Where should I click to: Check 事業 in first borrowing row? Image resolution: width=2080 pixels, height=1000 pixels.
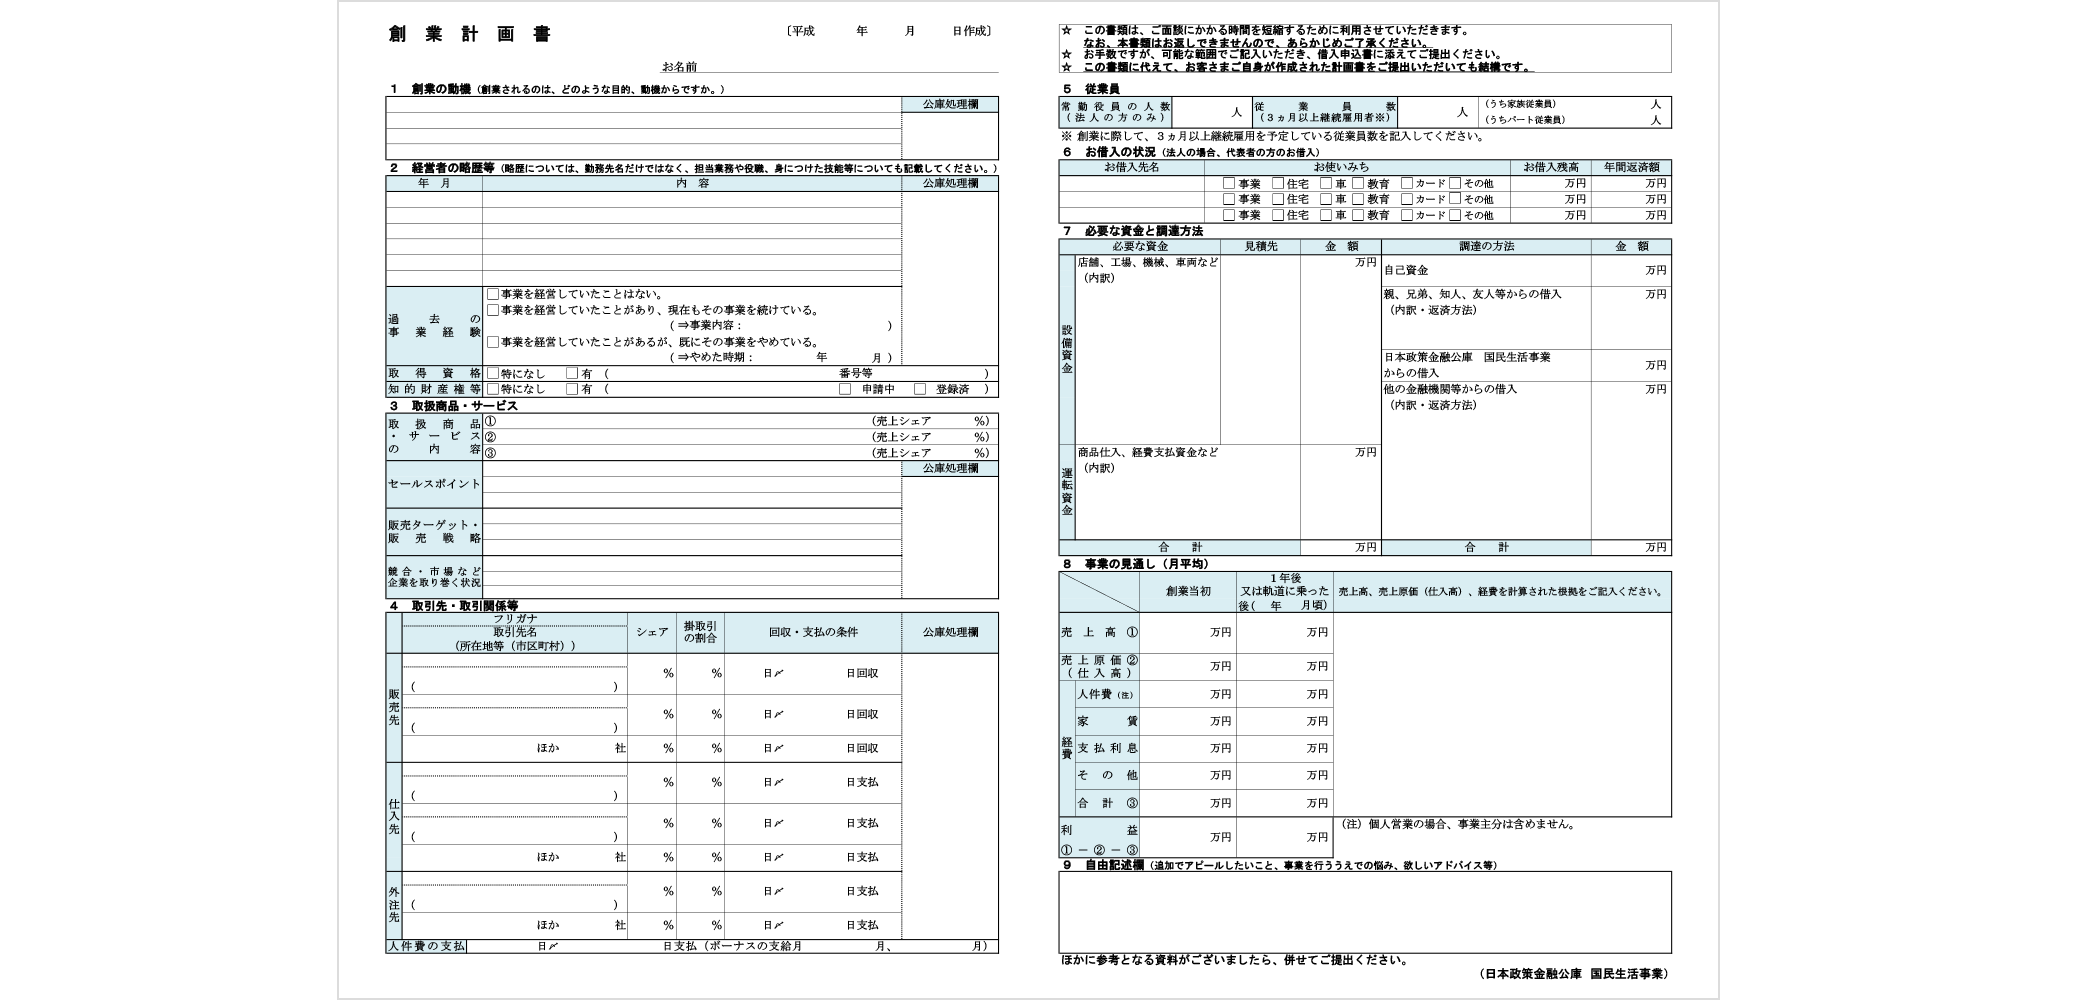pyautogui.click(x=1229, y=183)
